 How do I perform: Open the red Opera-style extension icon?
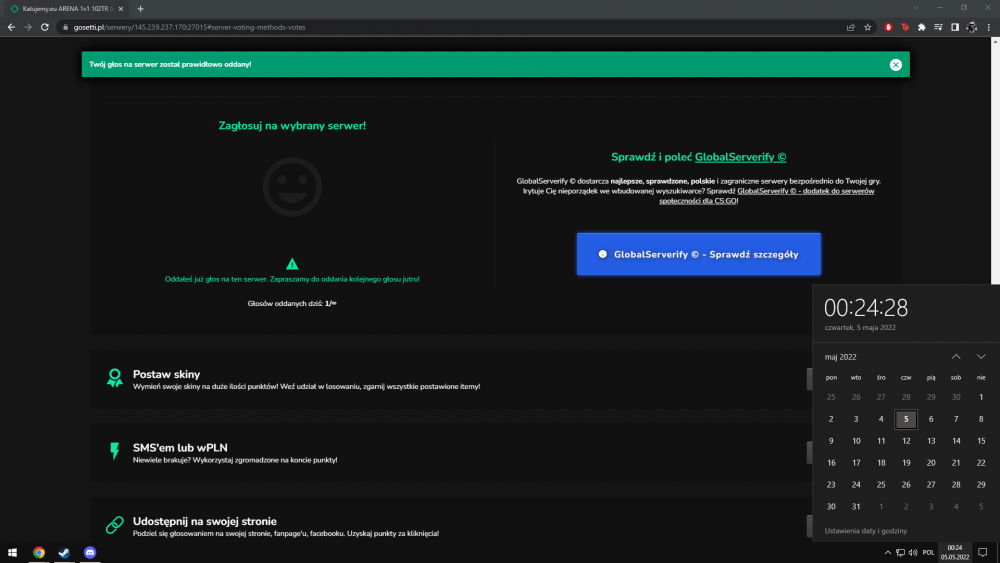(888, 27)
